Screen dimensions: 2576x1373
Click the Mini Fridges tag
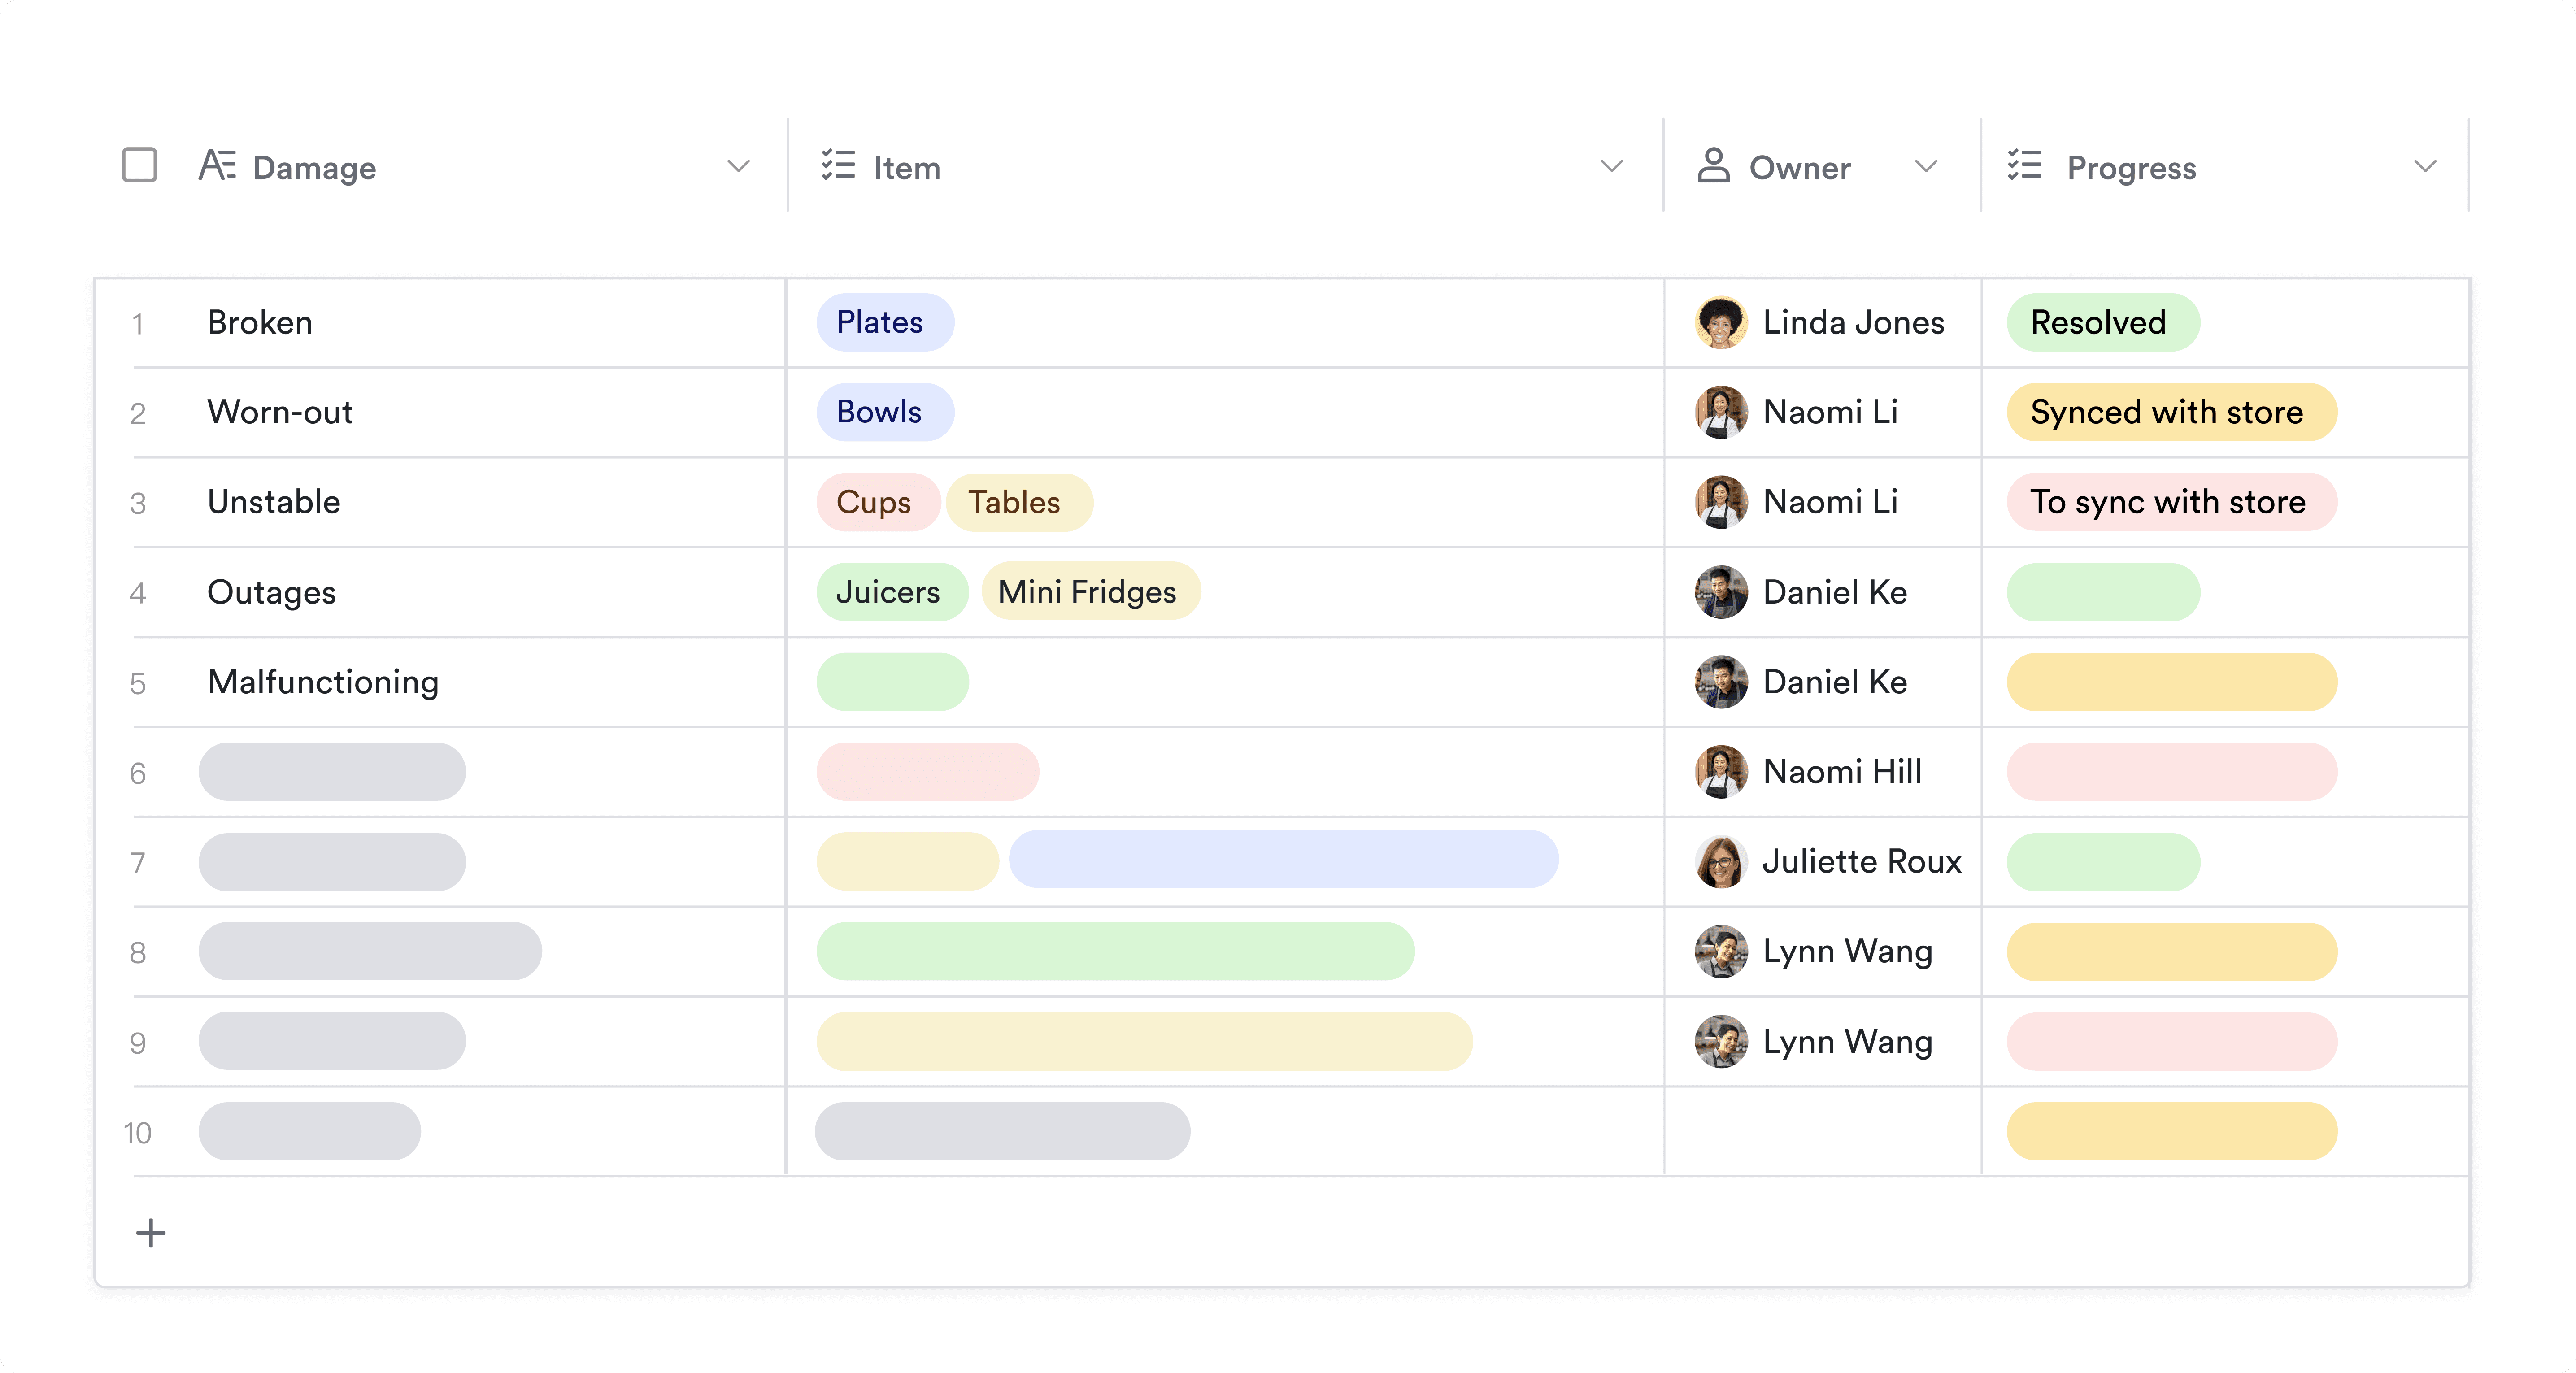[1089, 592]
